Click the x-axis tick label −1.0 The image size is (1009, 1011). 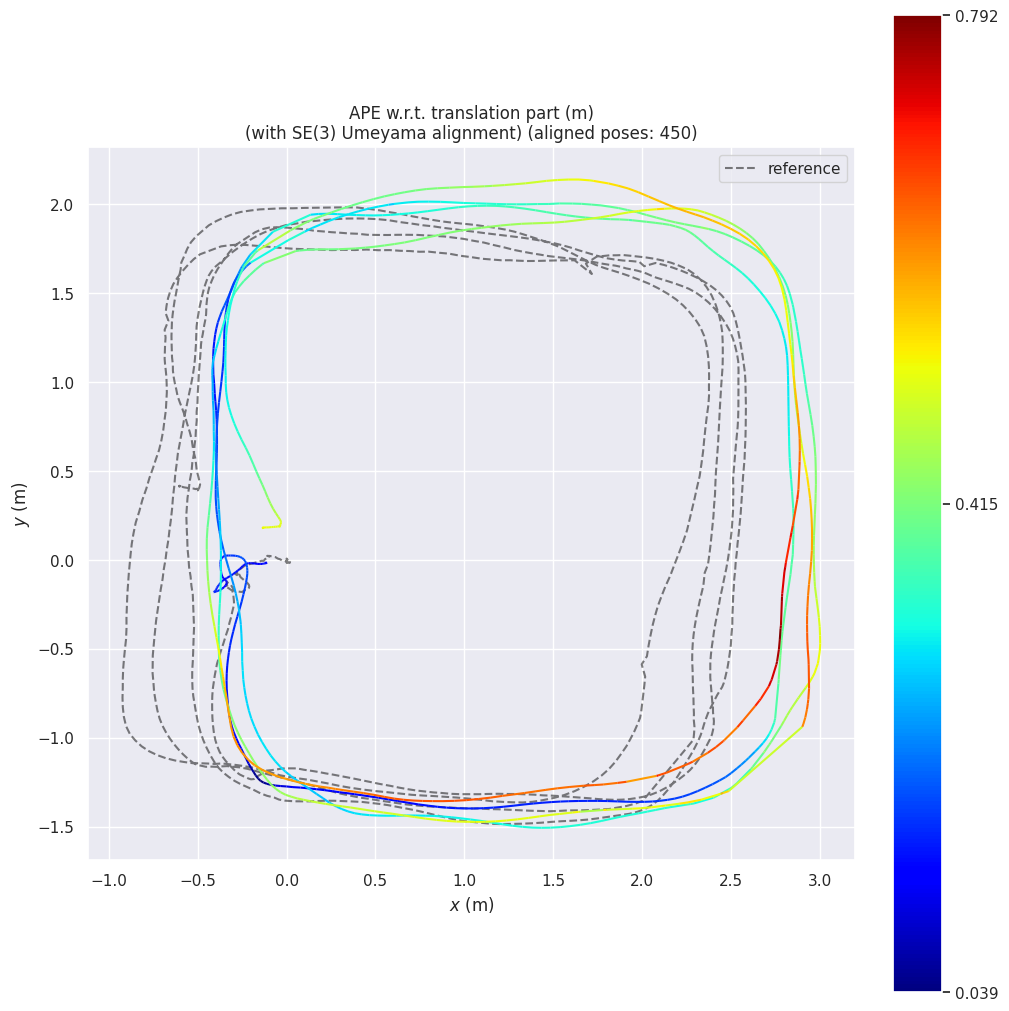pyautogui.click(x=108, y=880)
